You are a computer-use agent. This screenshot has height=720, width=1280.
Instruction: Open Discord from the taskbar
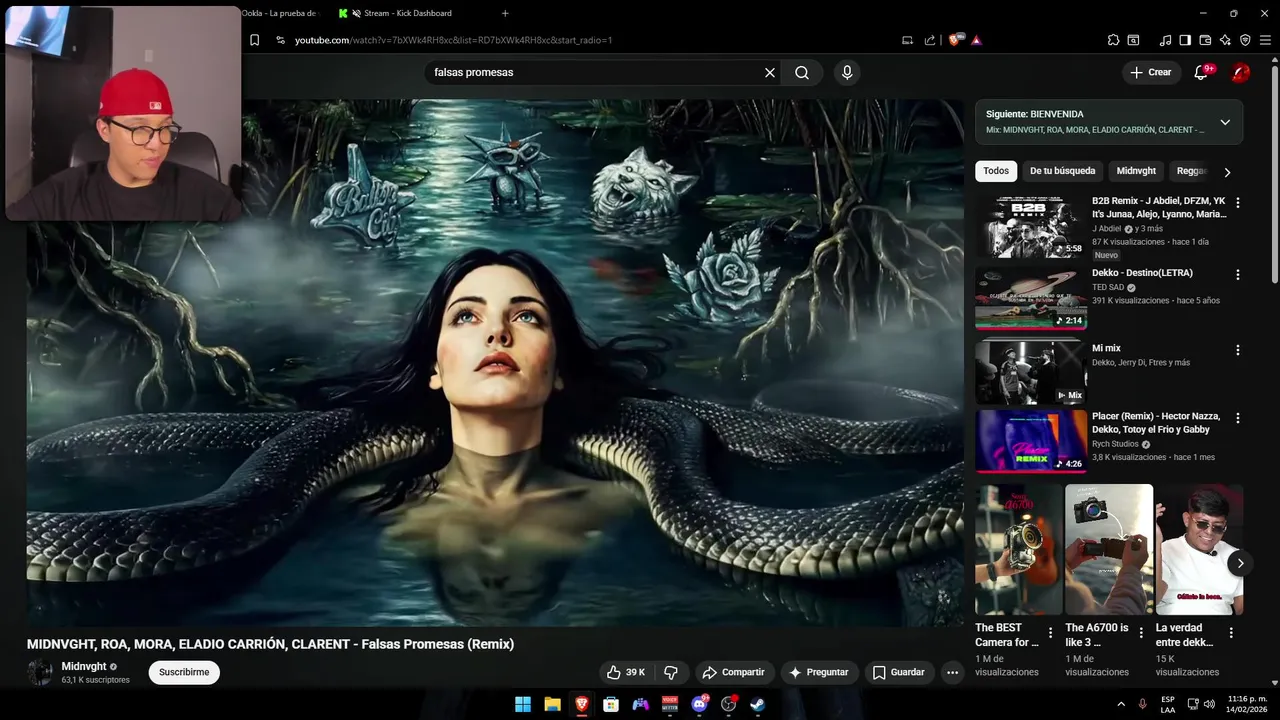pyautogui.click(x=700, y=704)
